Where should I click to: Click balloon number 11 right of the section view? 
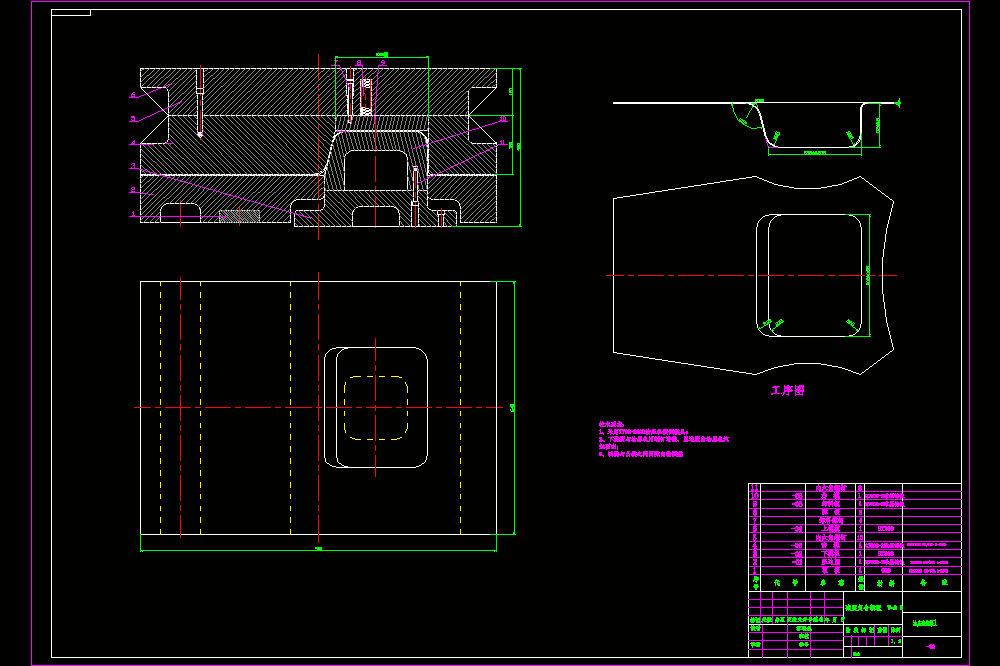pos(503,144)
